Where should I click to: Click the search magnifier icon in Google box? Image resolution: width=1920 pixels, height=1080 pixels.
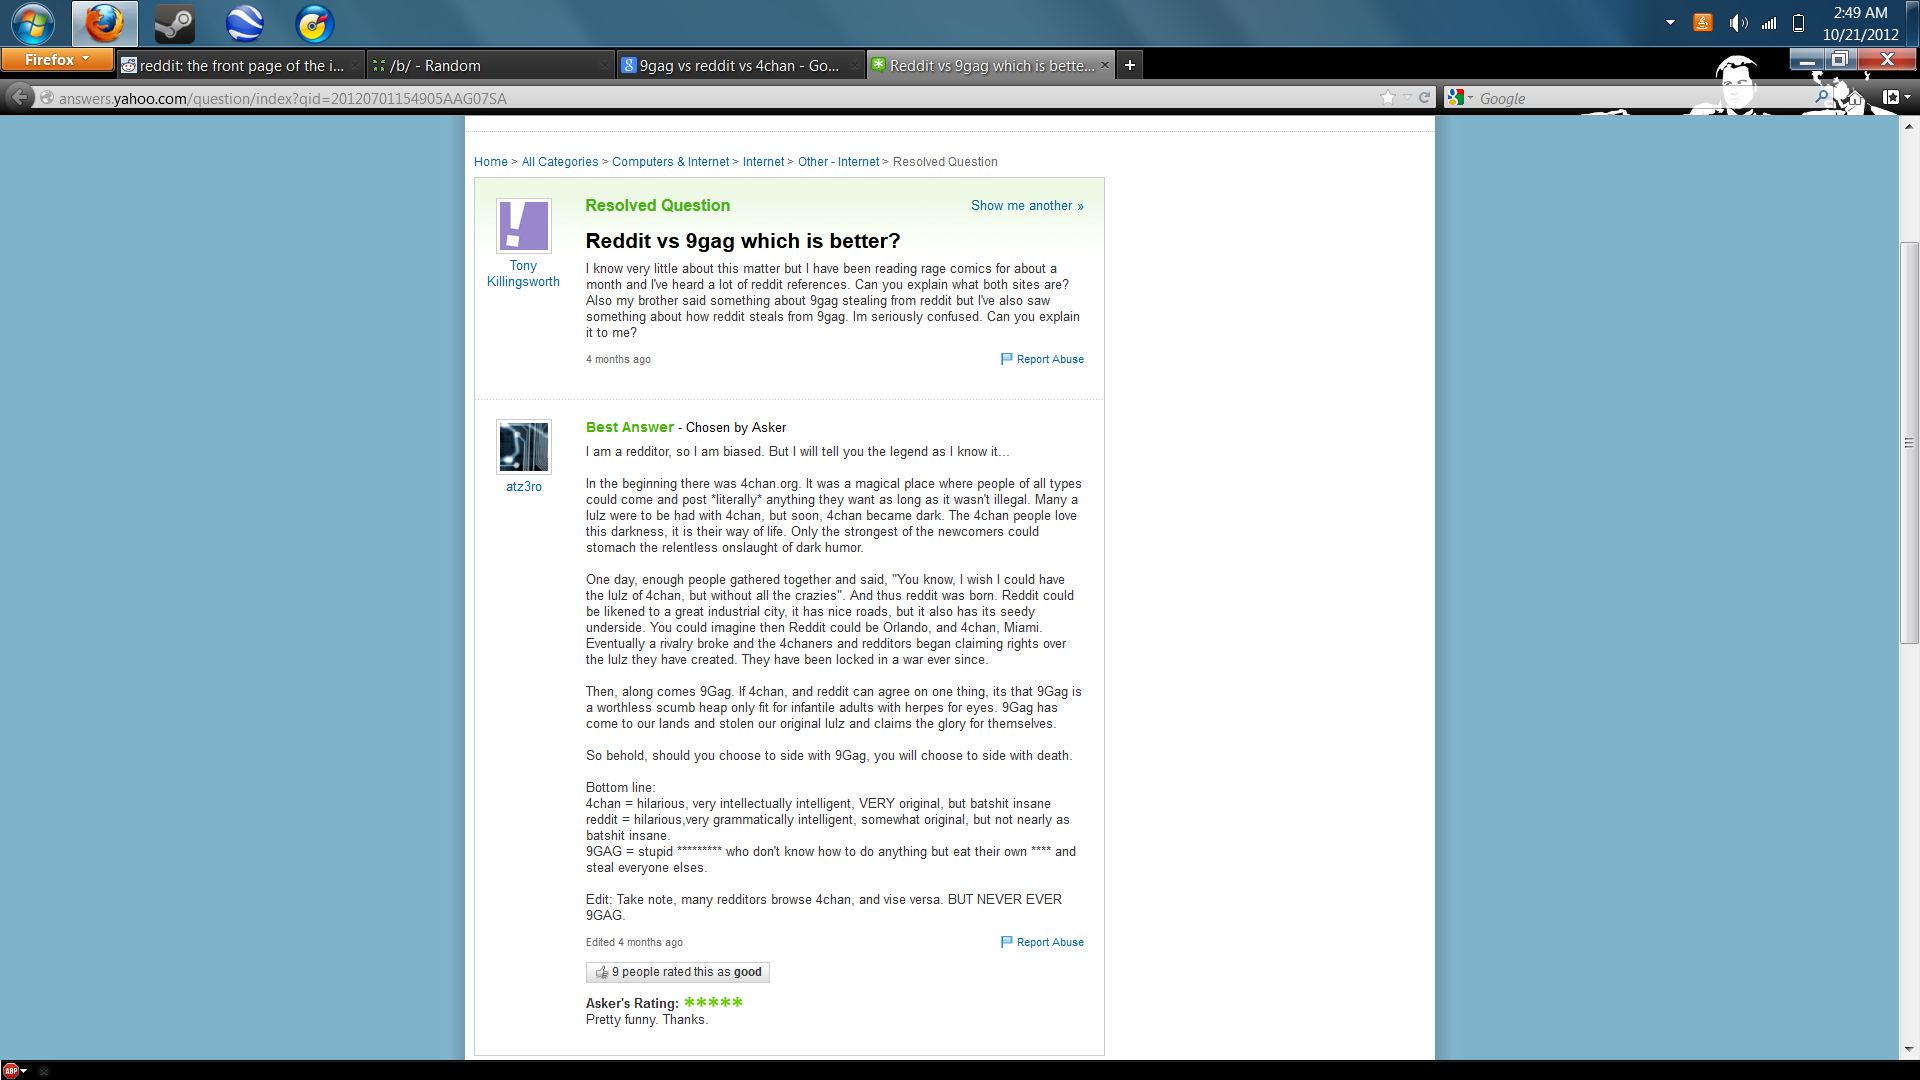point(1822,97)
